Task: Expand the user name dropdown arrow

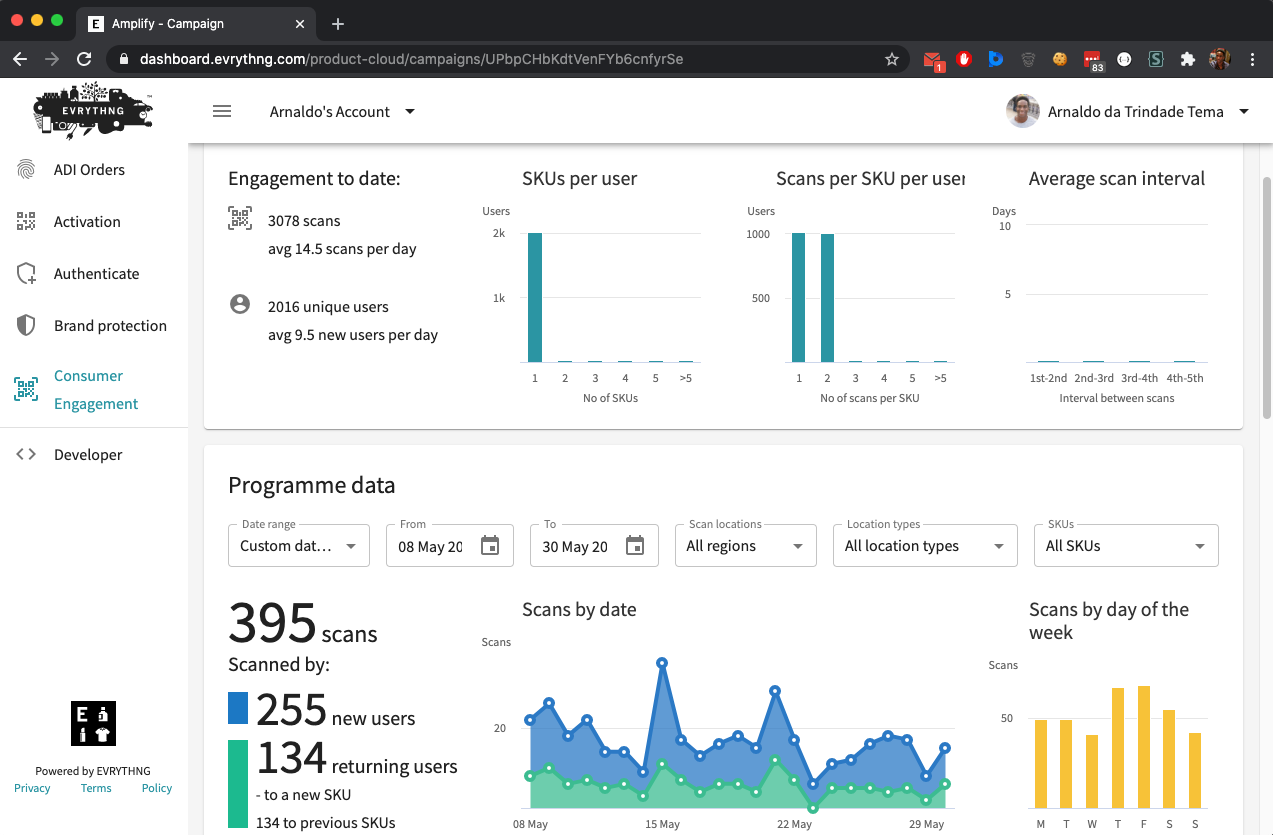Action: tap(1244, 111)
